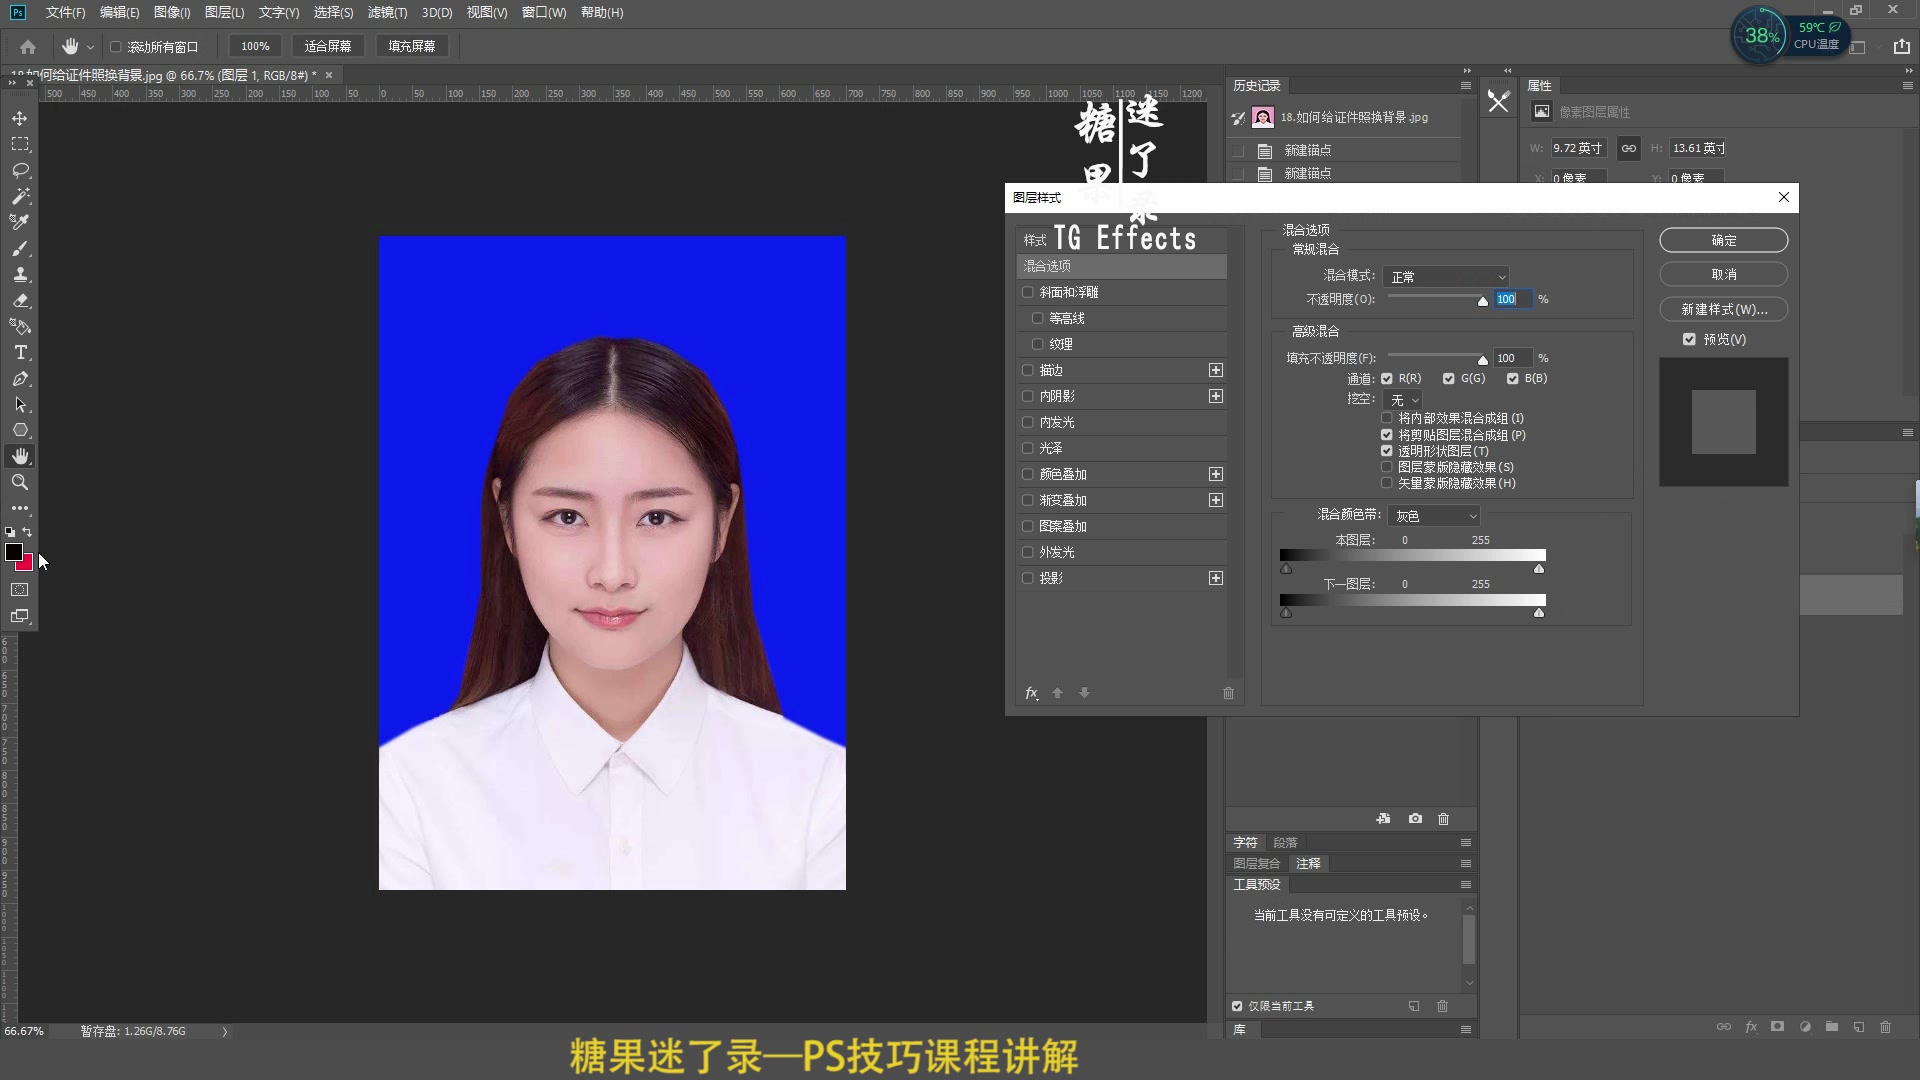The height and width of the screenshot is (1080, 1920).
Task: Click the fx add-style icon in Layer Style dialog
Action: click(x=1031, y=693)
